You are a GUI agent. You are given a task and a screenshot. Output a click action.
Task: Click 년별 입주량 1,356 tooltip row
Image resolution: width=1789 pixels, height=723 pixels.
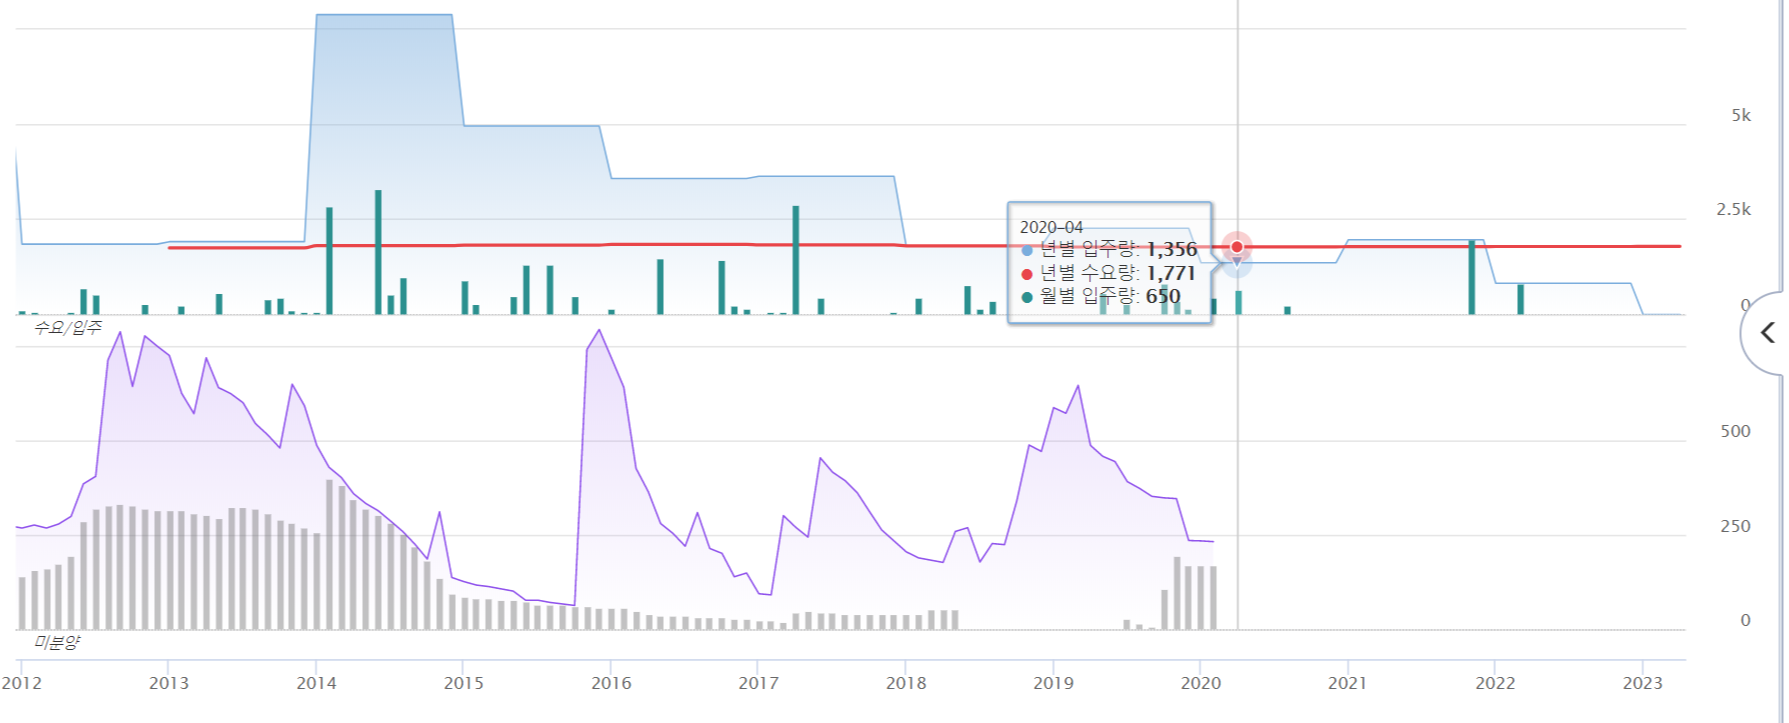[x=1108, y=249]
